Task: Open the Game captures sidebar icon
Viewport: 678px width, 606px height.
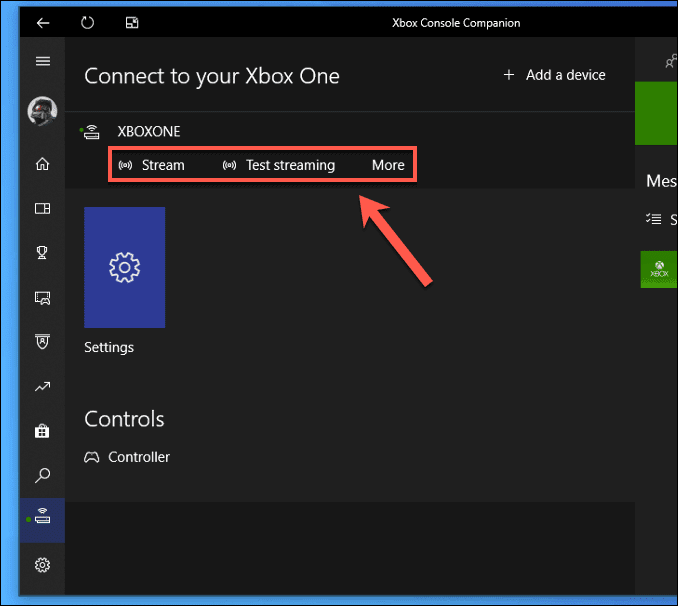Action: pyautogui.click(x=42, y=298)
